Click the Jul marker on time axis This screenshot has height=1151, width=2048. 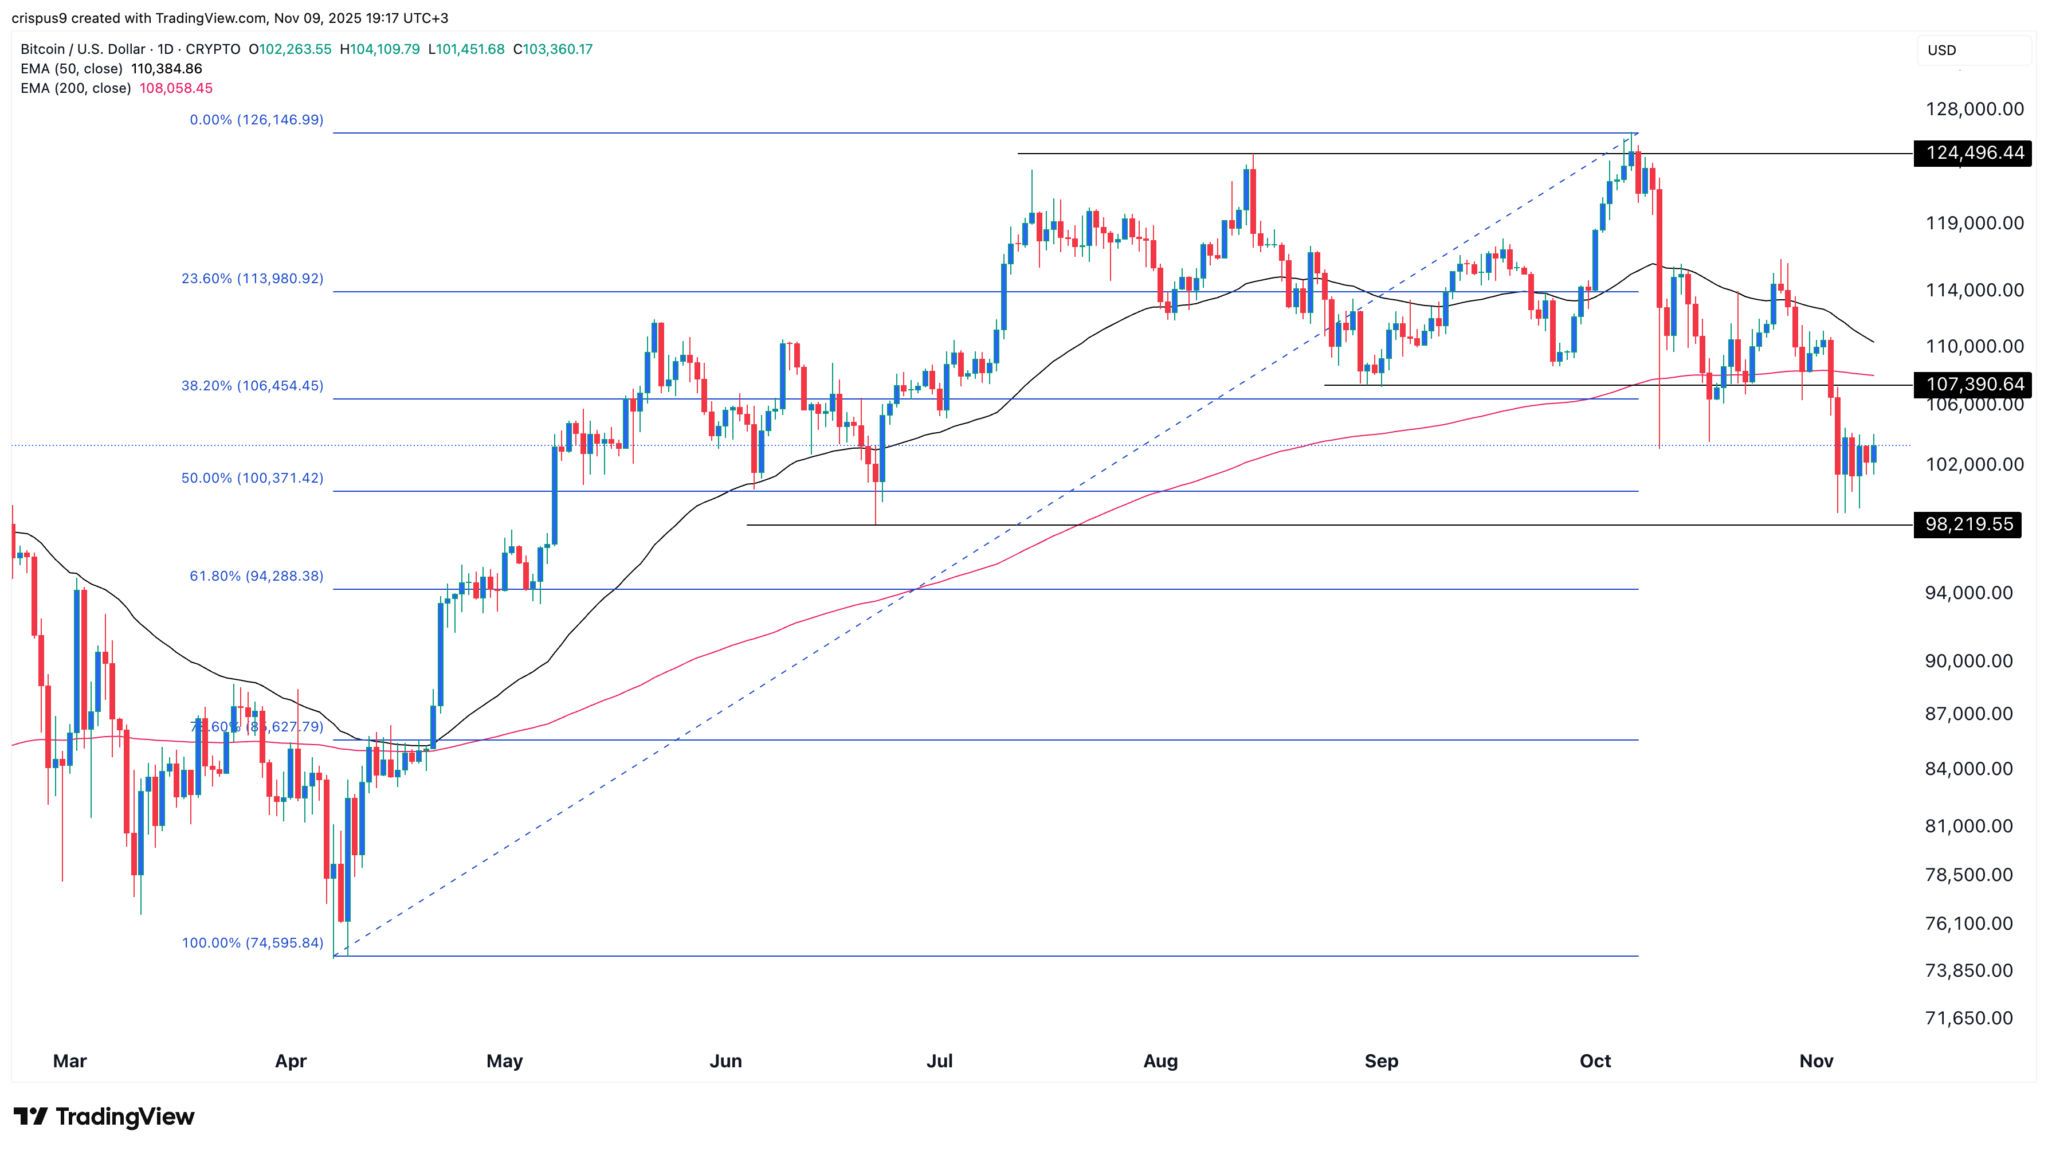pos(939,1060)
